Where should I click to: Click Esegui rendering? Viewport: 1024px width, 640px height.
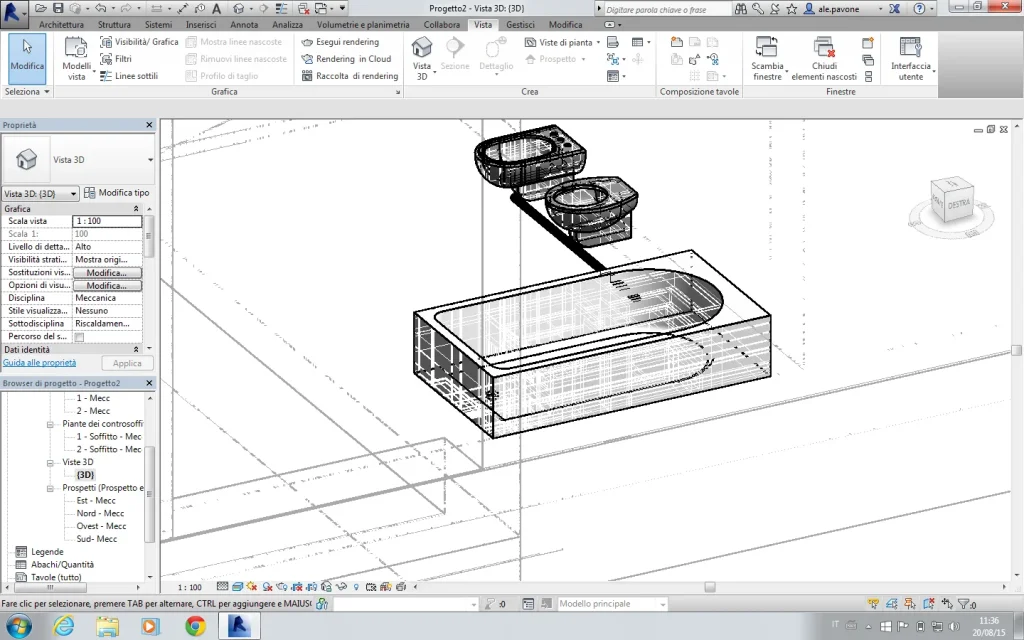(340, 42)
